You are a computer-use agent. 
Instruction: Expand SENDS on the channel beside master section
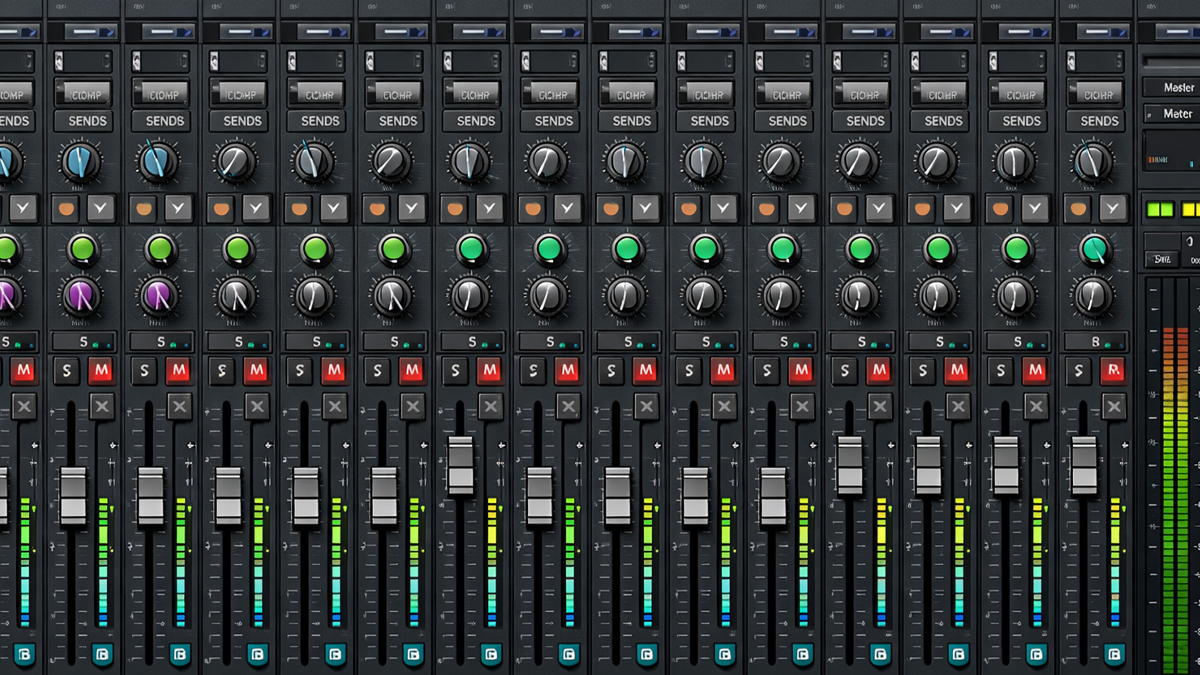coord(1098,121)
